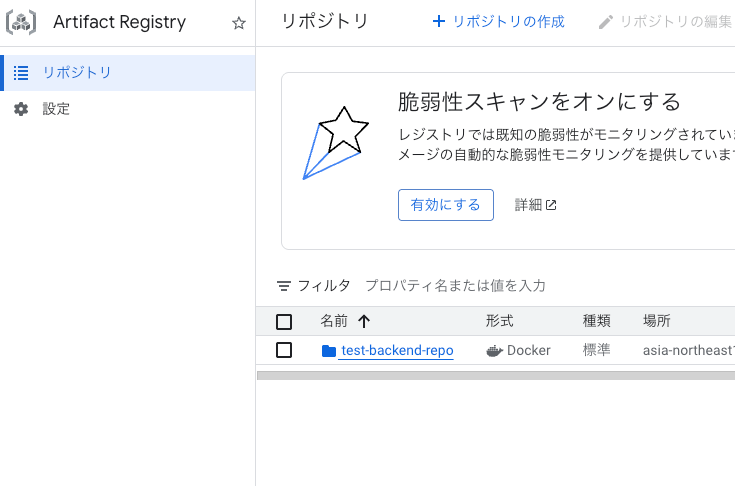Open the test-backend-repo repository link
The height and width of the screenshot is (486, 735).
click(x=398, y=351)
